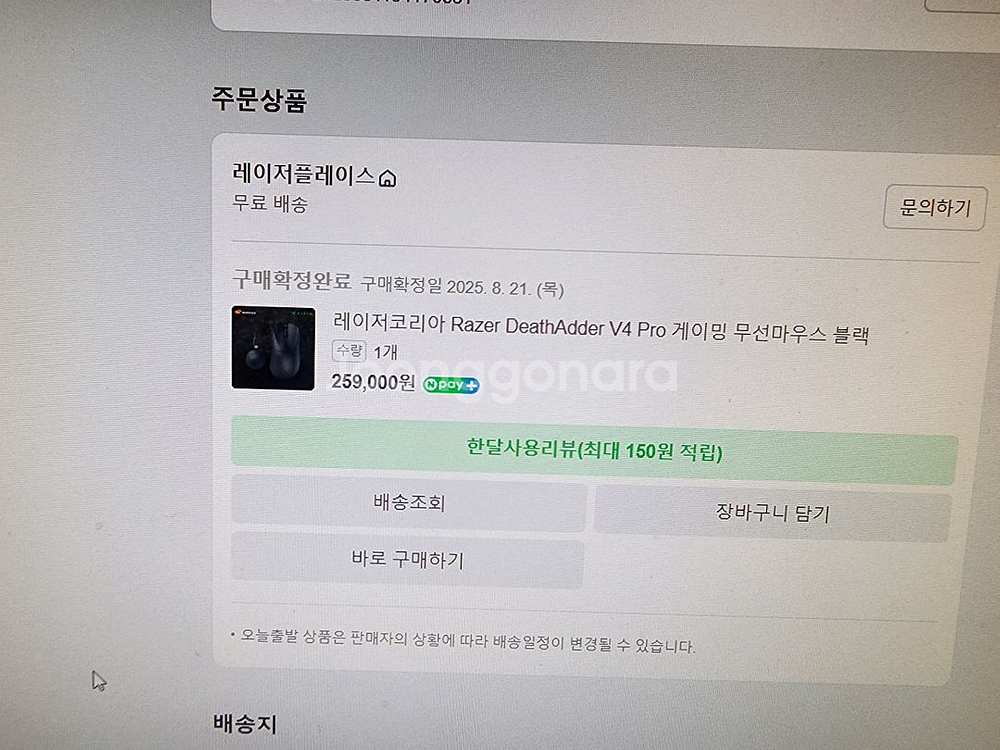The image size is (1000, 750).
Task: Click the 수량 quantity badge
Action: (x=349, y=351)
